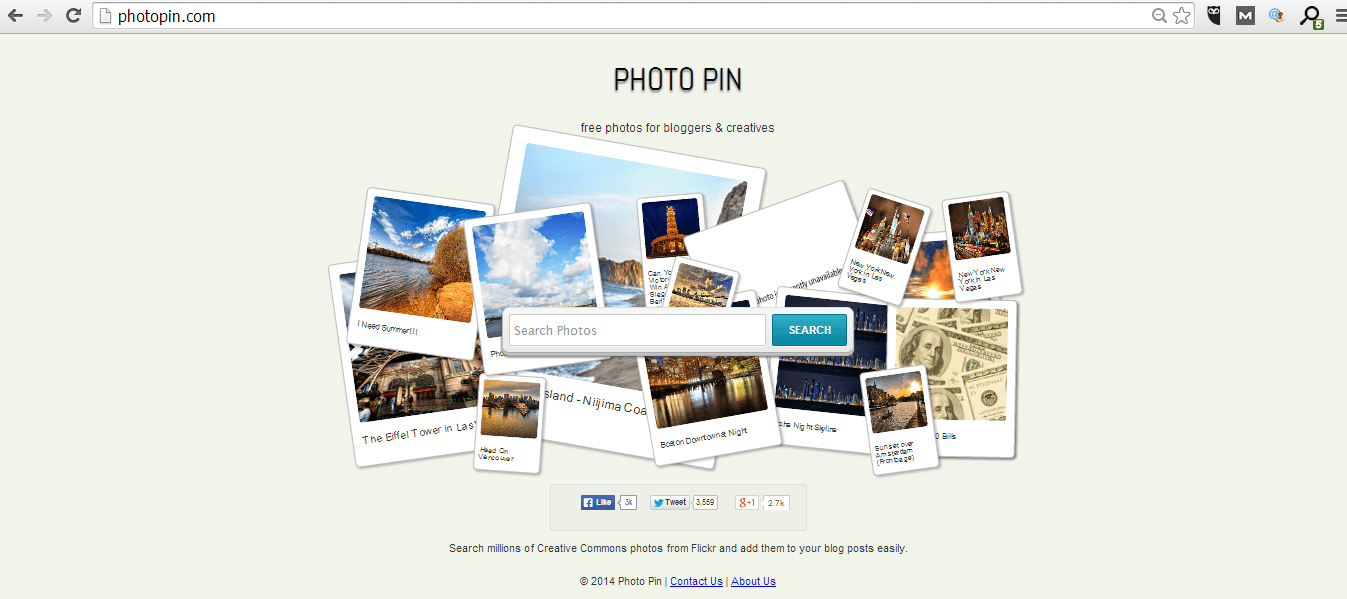Open the zoom magnifier icon in the address bar
Image resolution: width=1347 pixels, height=599 pixels.
(1159, 16)
